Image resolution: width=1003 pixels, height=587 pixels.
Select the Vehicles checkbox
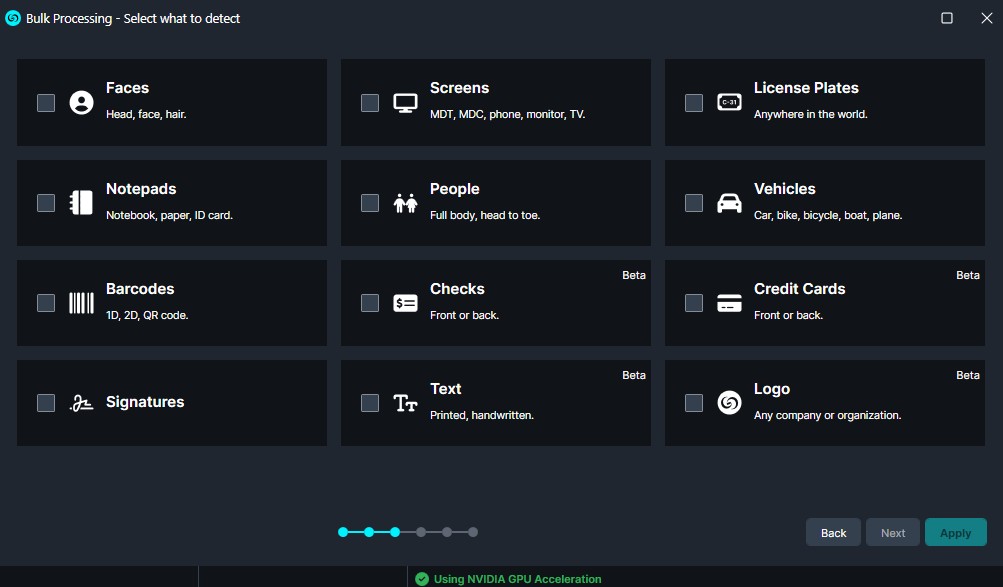(694, 203)
